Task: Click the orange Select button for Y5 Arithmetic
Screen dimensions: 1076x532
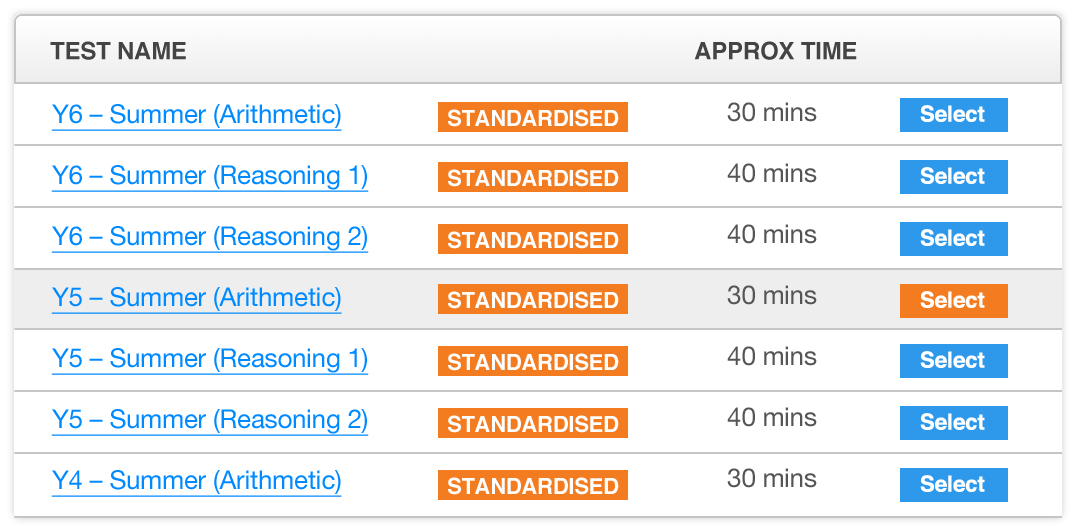Action: 953,300
